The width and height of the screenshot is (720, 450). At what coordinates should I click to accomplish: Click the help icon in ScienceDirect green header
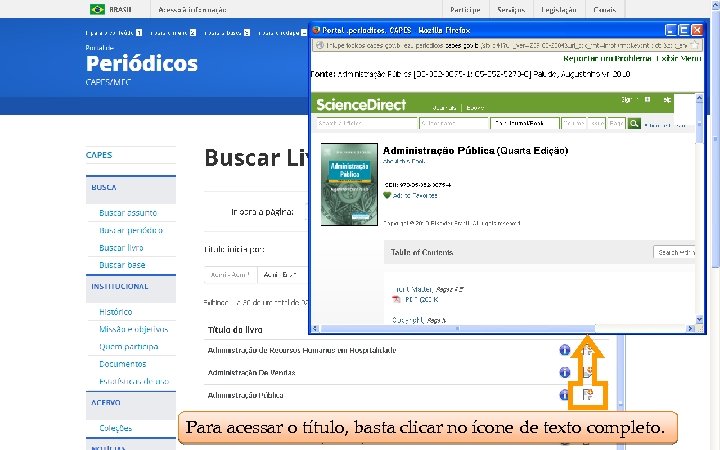pyautogui.click(x=667, y=100)
